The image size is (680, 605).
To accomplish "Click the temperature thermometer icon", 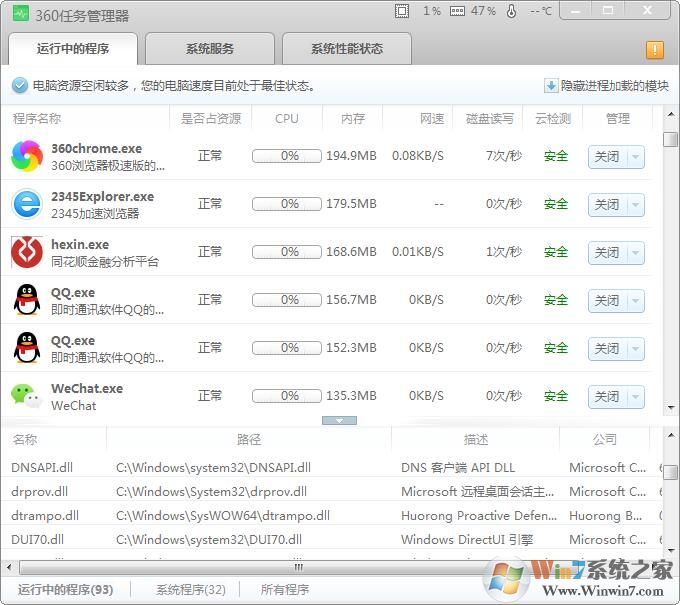I will pos(512,11).
